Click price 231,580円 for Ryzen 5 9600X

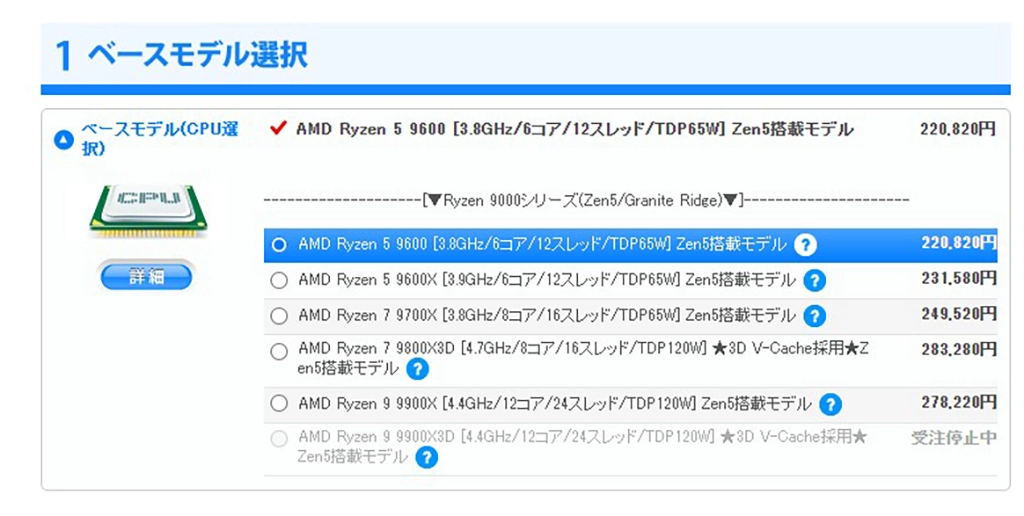tap(959, 278)
